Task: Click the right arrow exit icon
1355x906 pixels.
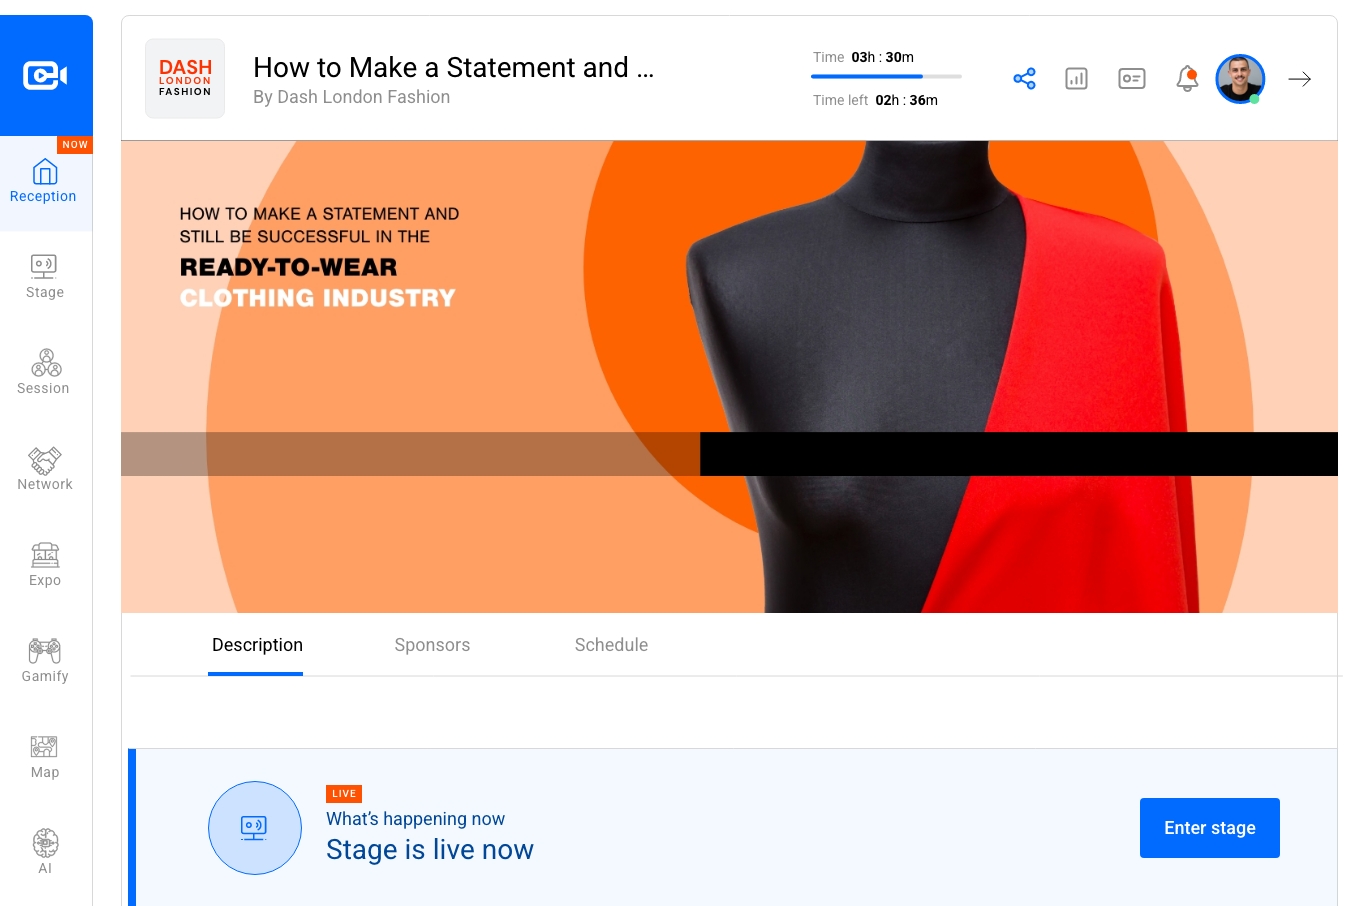Action: point(1300,79)
